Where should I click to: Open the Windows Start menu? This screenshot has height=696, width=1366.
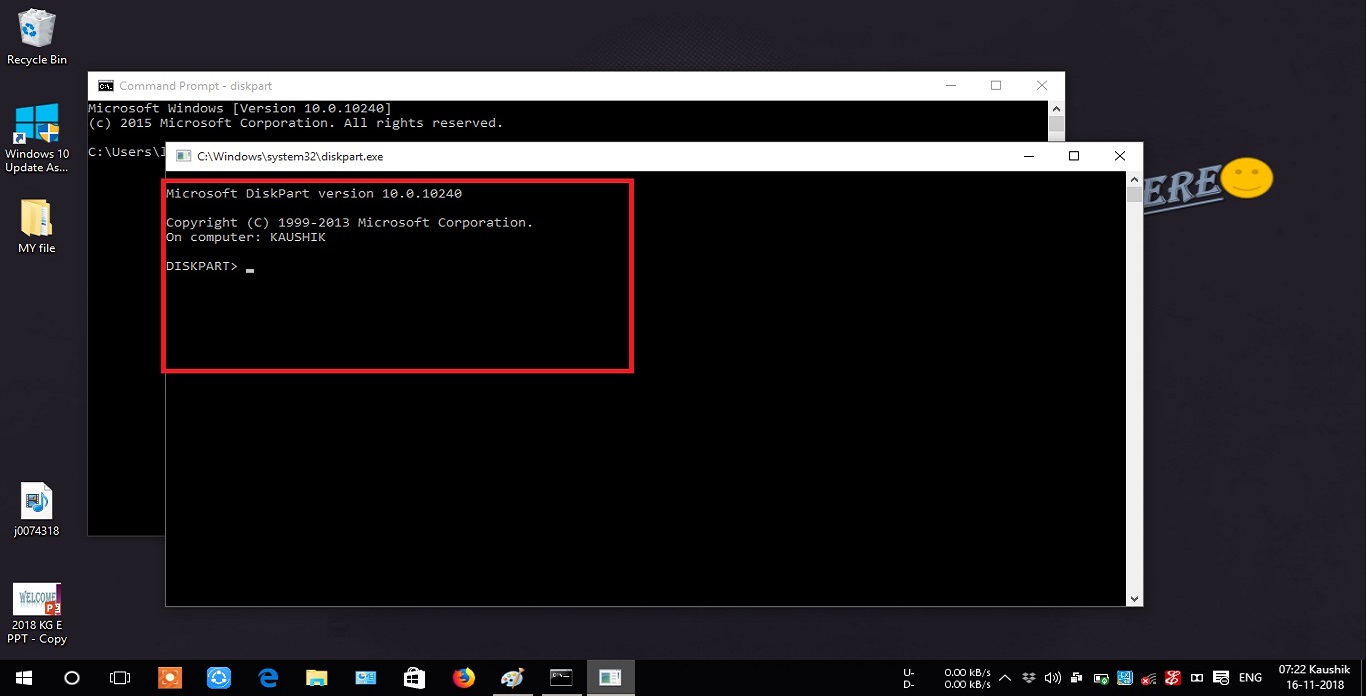pyautogui.click(x=23, y=678)
